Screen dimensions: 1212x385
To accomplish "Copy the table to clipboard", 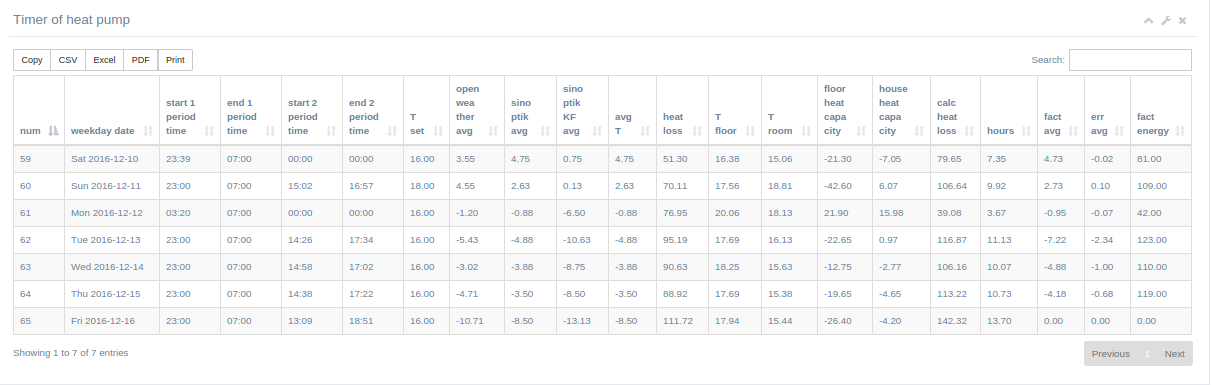I will pos(32,60).
